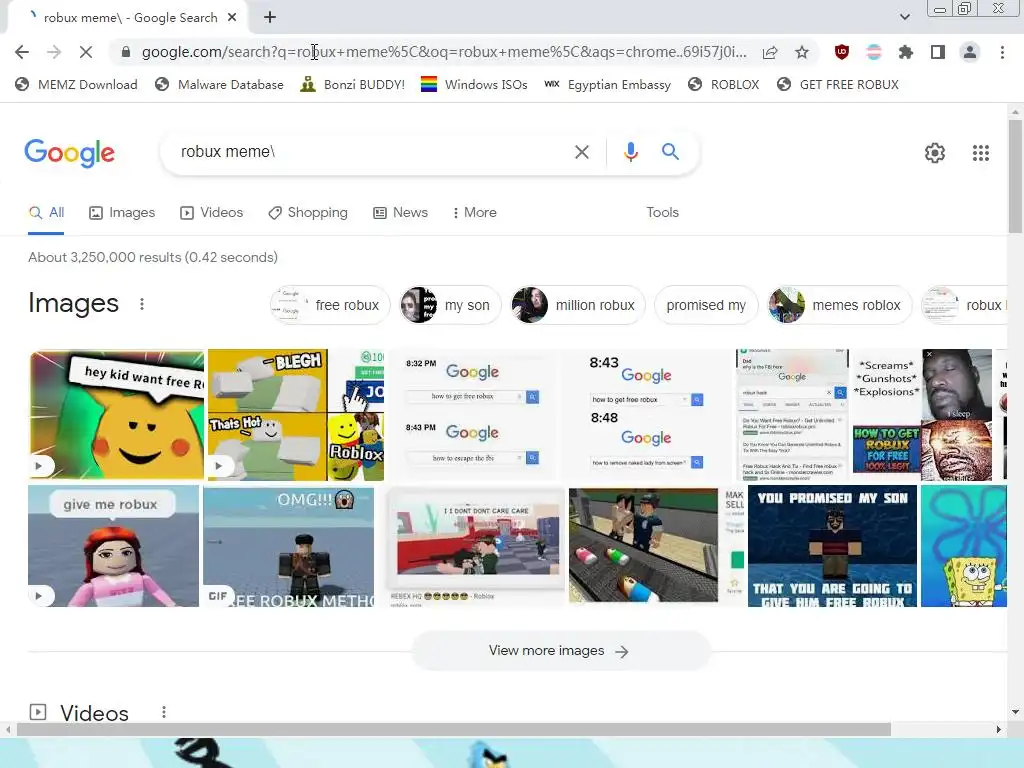The height and width of the screenshot is (768, 1024).
Task: Click View more images button
Action: (x=560, y=651)
